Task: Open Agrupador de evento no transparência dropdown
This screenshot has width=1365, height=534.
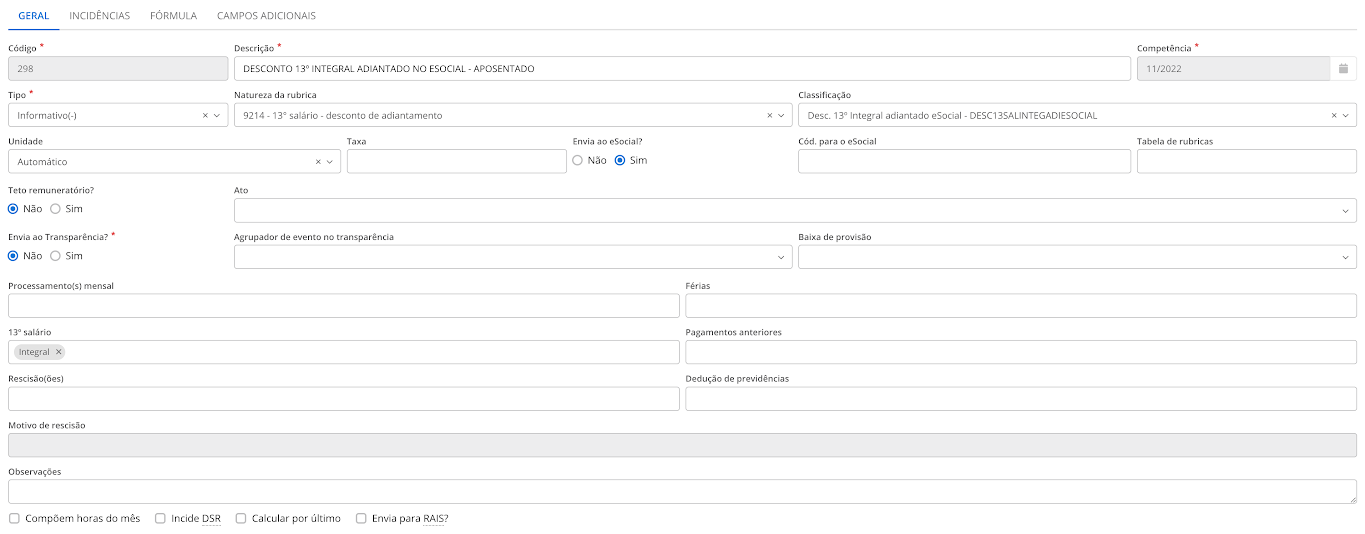Action: (x=781, y=257)
